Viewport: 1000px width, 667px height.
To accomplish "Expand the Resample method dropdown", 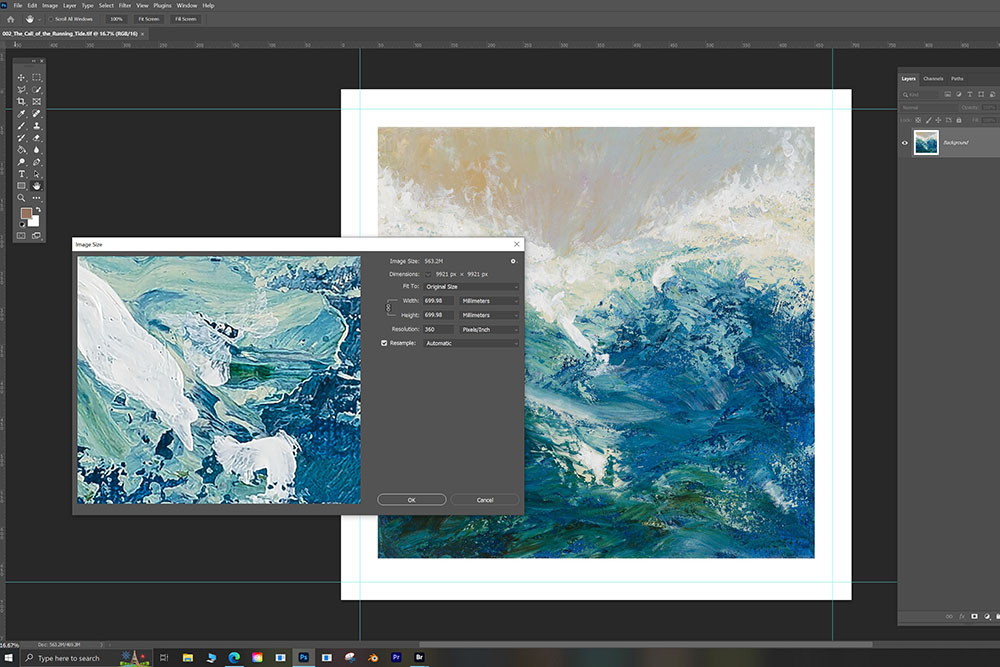I will click(x=471, y=343).
